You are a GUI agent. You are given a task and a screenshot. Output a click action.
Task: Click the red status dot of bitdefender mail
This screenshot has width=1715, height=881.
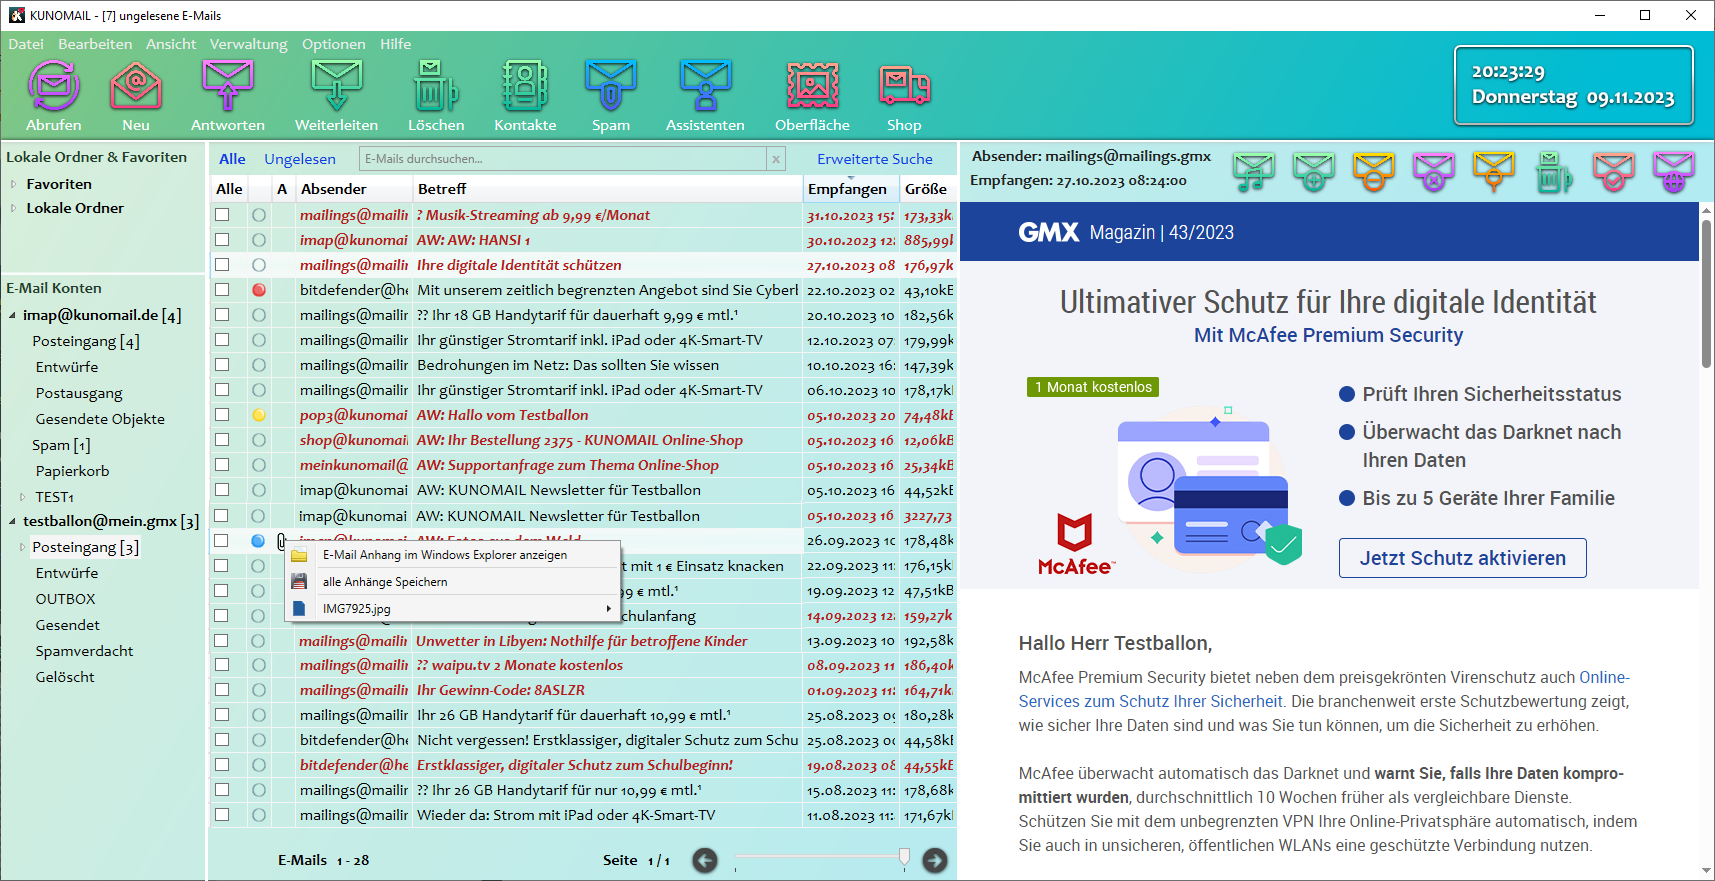pyautogui.click(x=259, y=290)
